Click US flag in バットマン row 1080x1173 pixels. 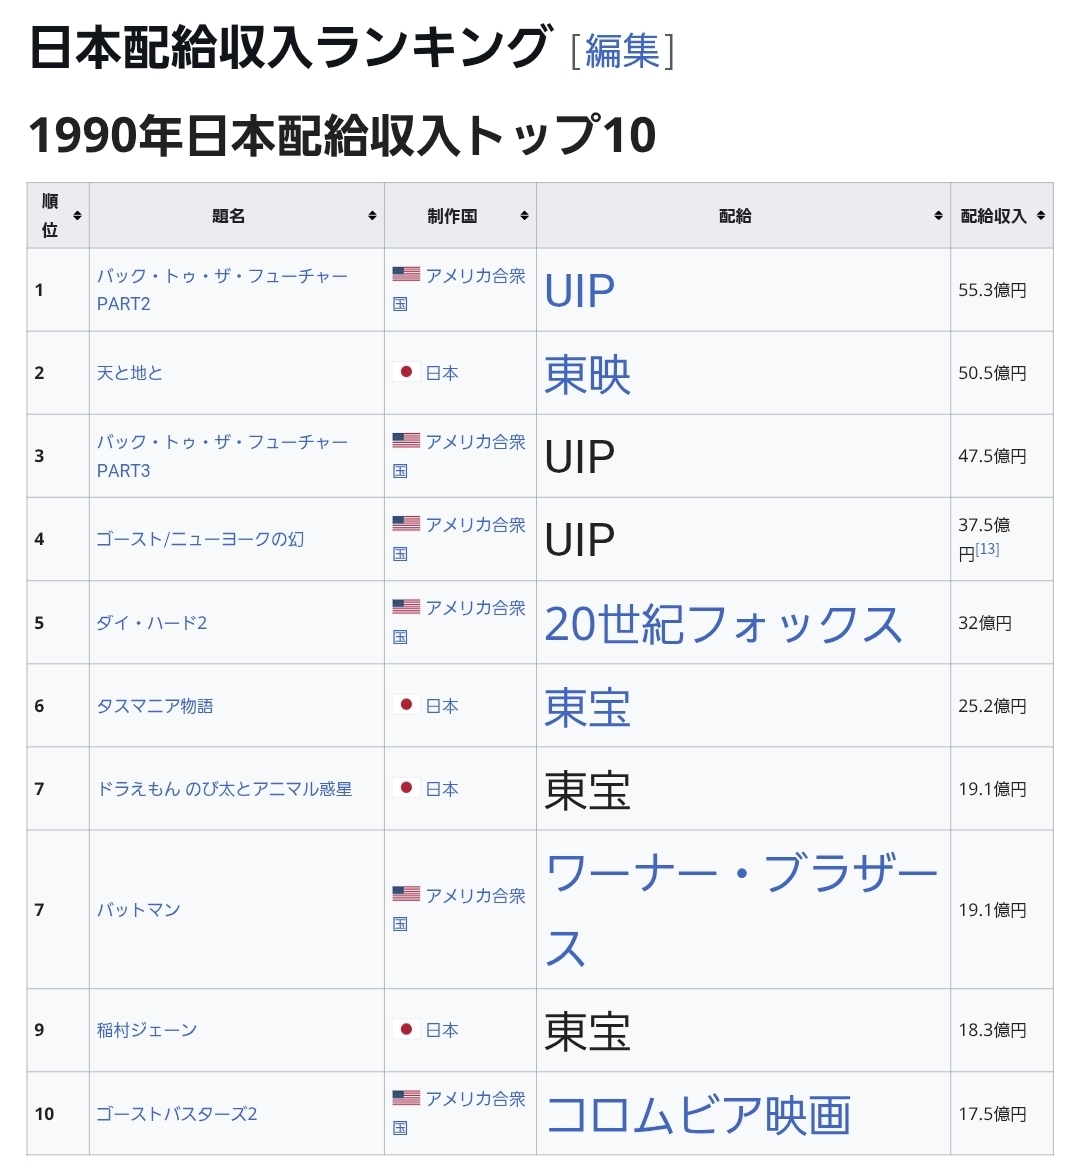tap(406, 894)
